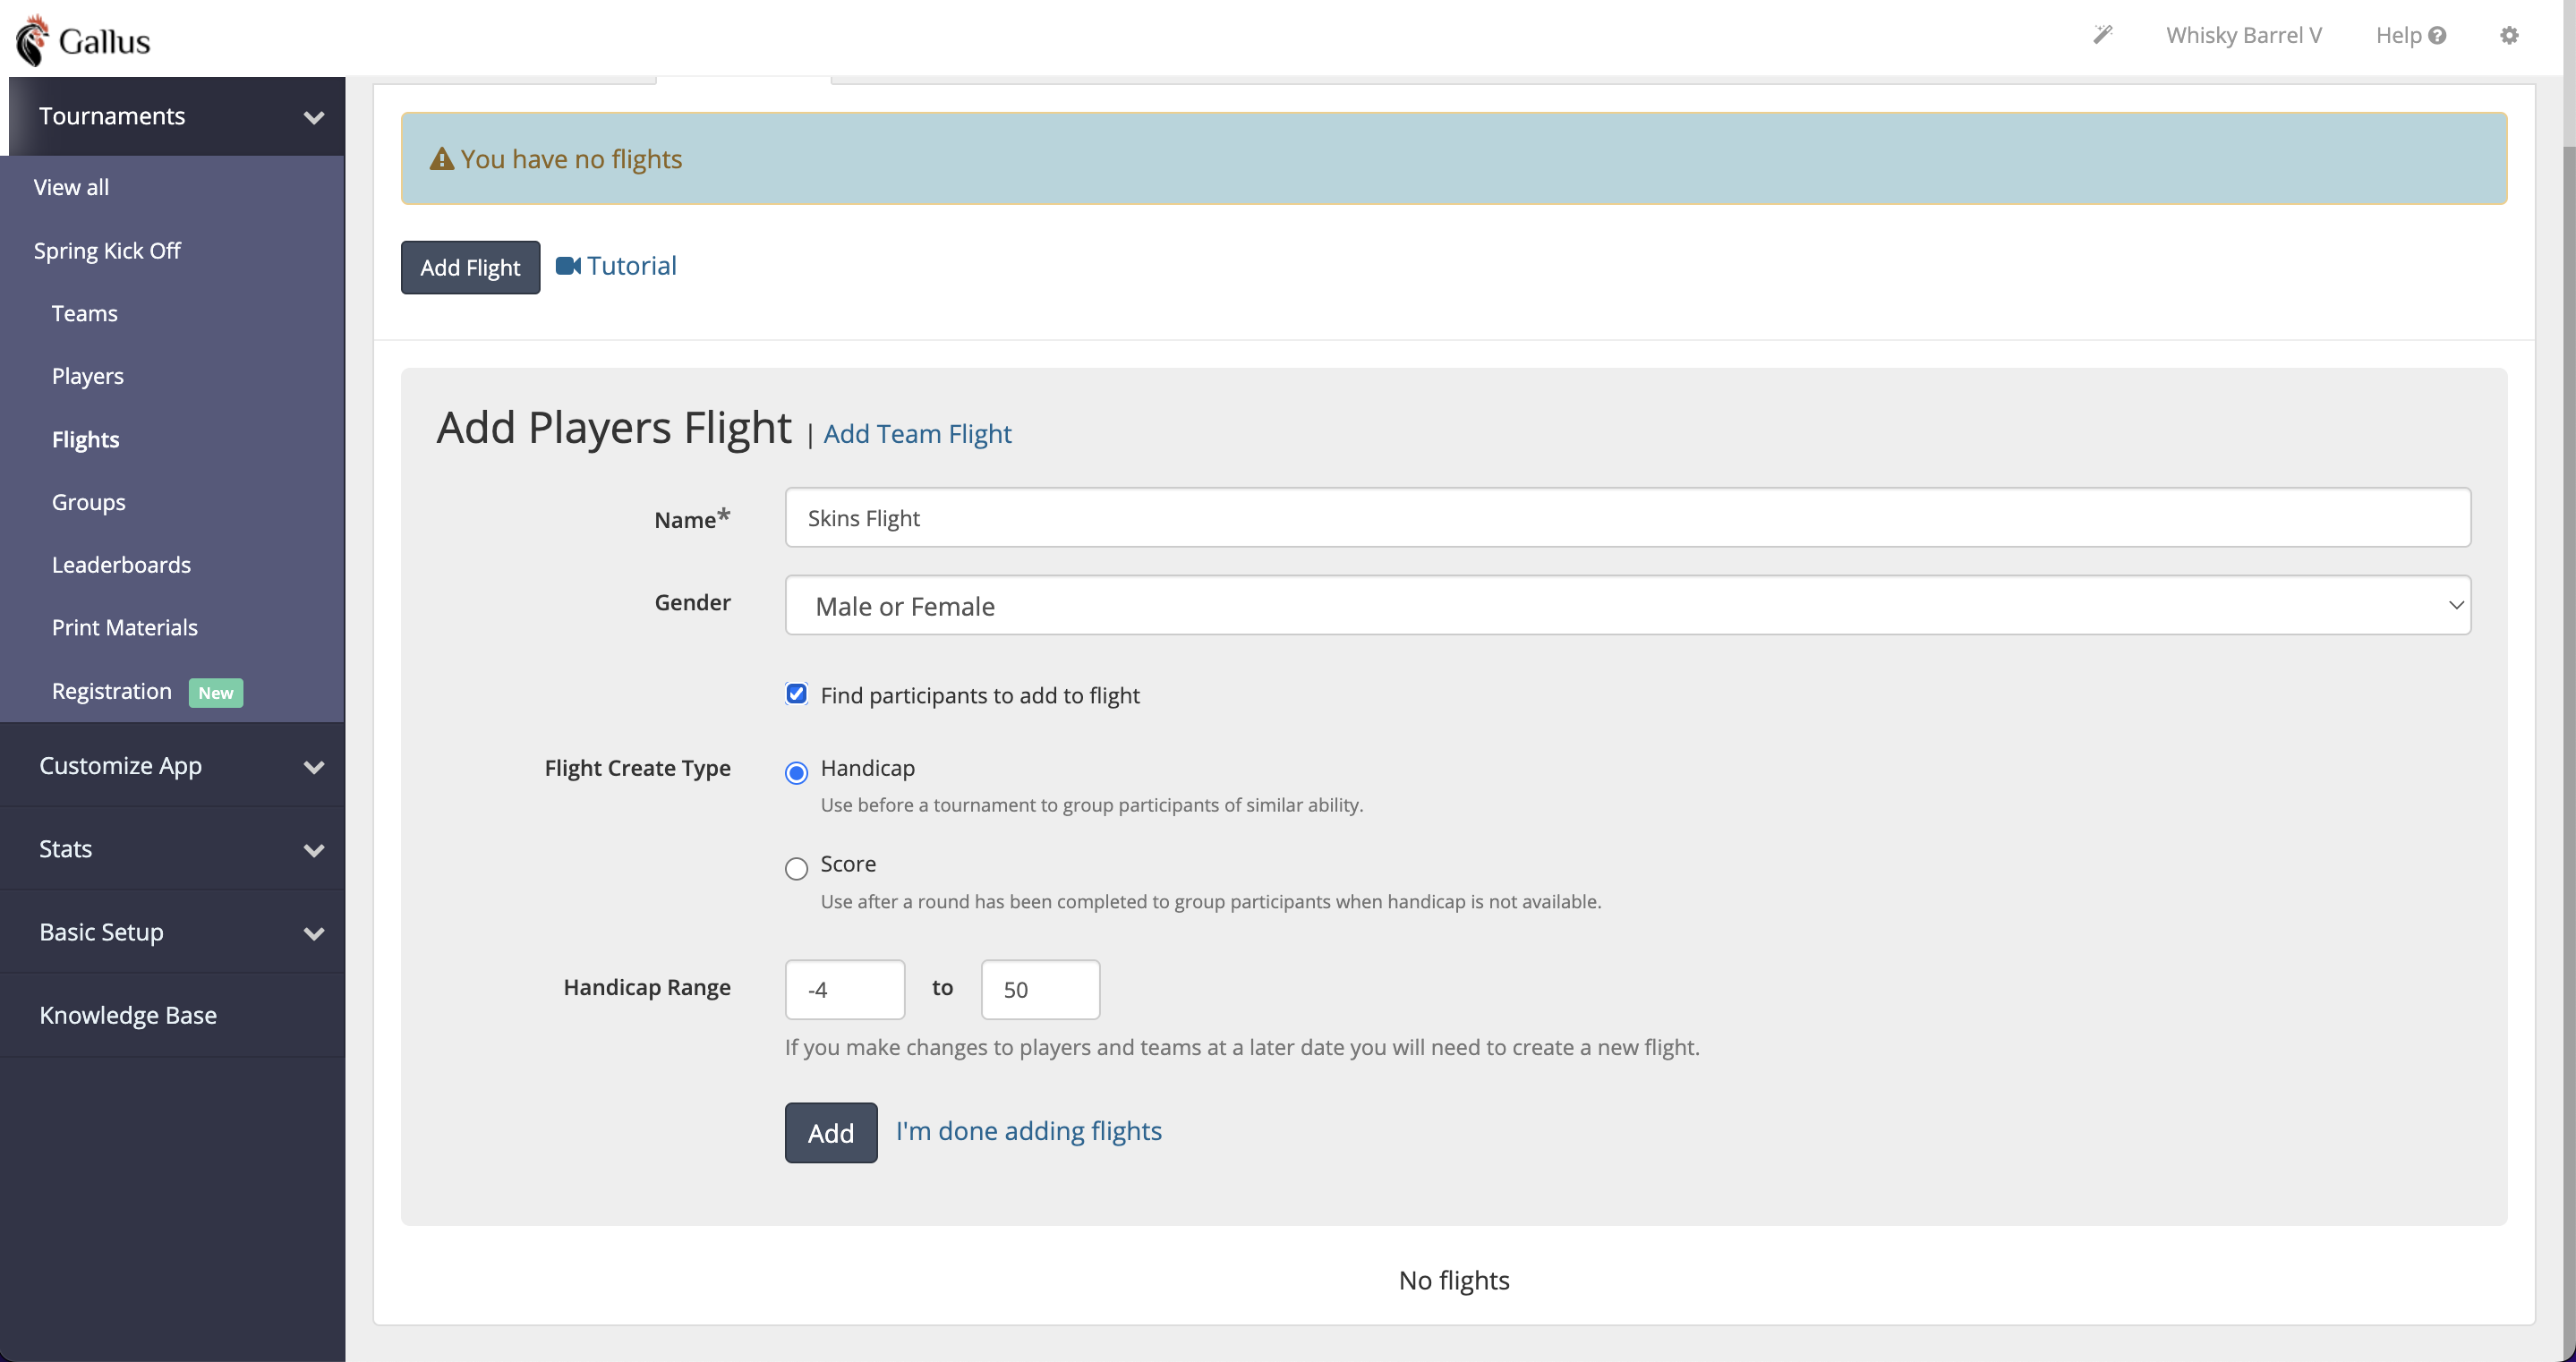This screenshot has height=1362, width=2576.
Task: Open Registration in sidebar
Action: (112, 691)
